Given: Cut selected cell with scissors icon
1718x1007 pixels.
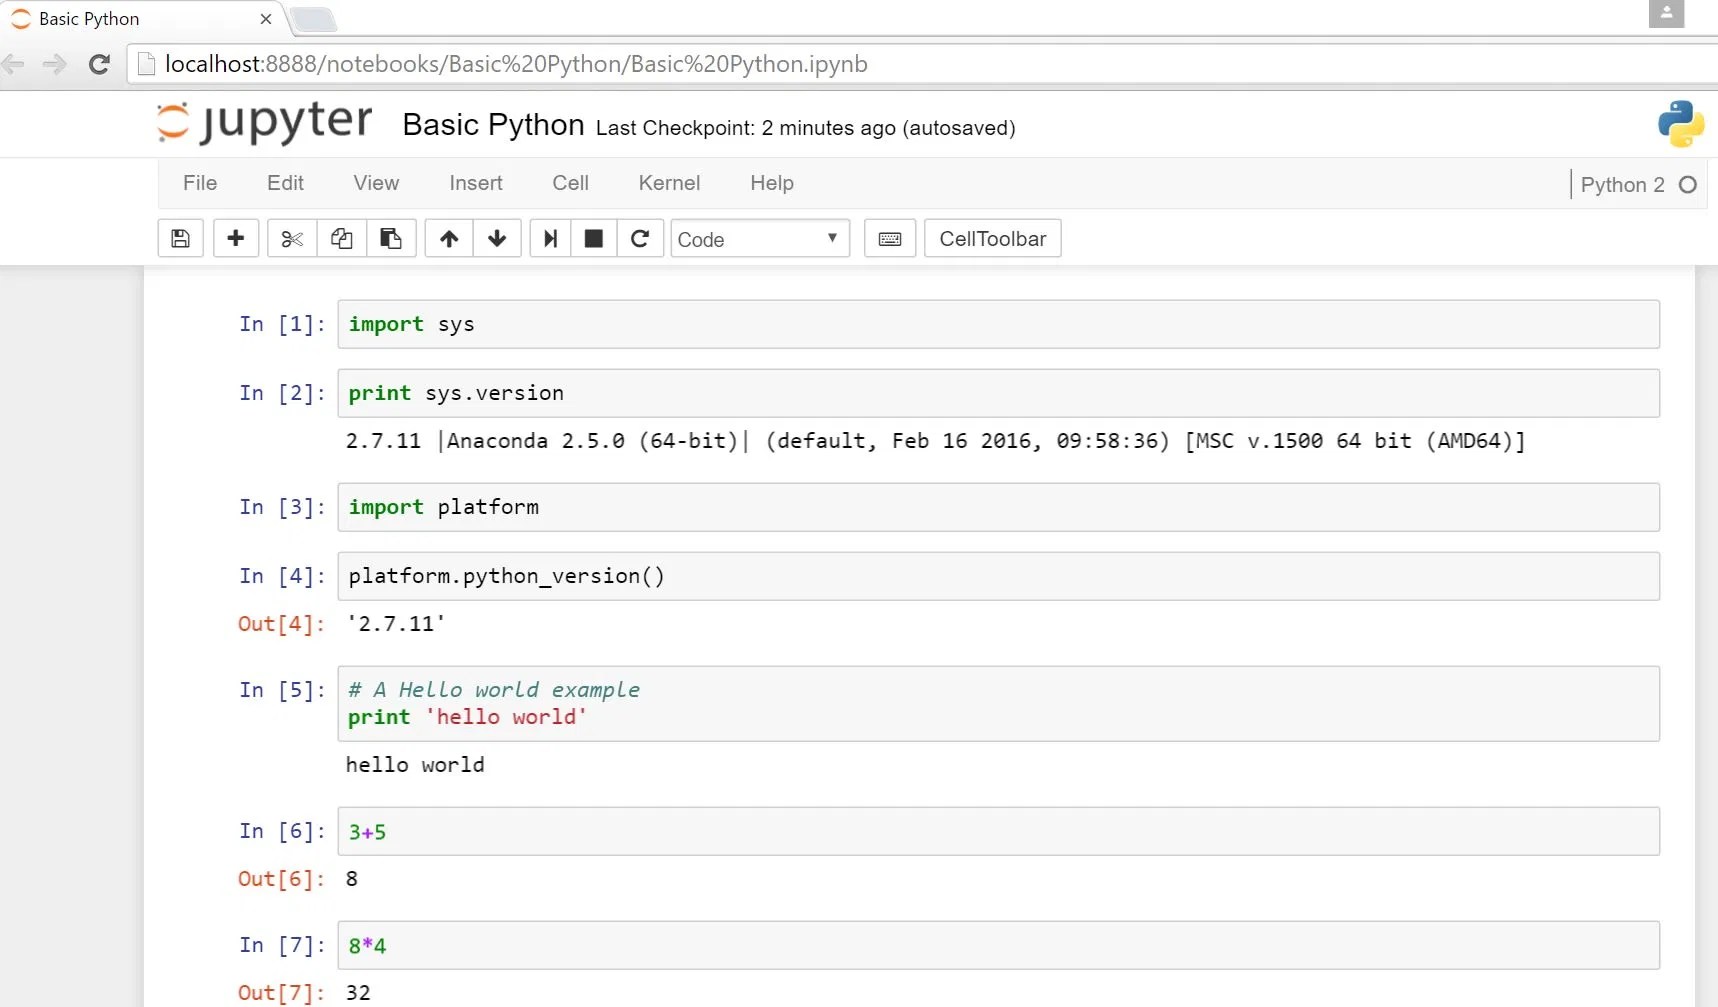Looking at the screenshot, I should pyautogui.click(x=292, y=239).
